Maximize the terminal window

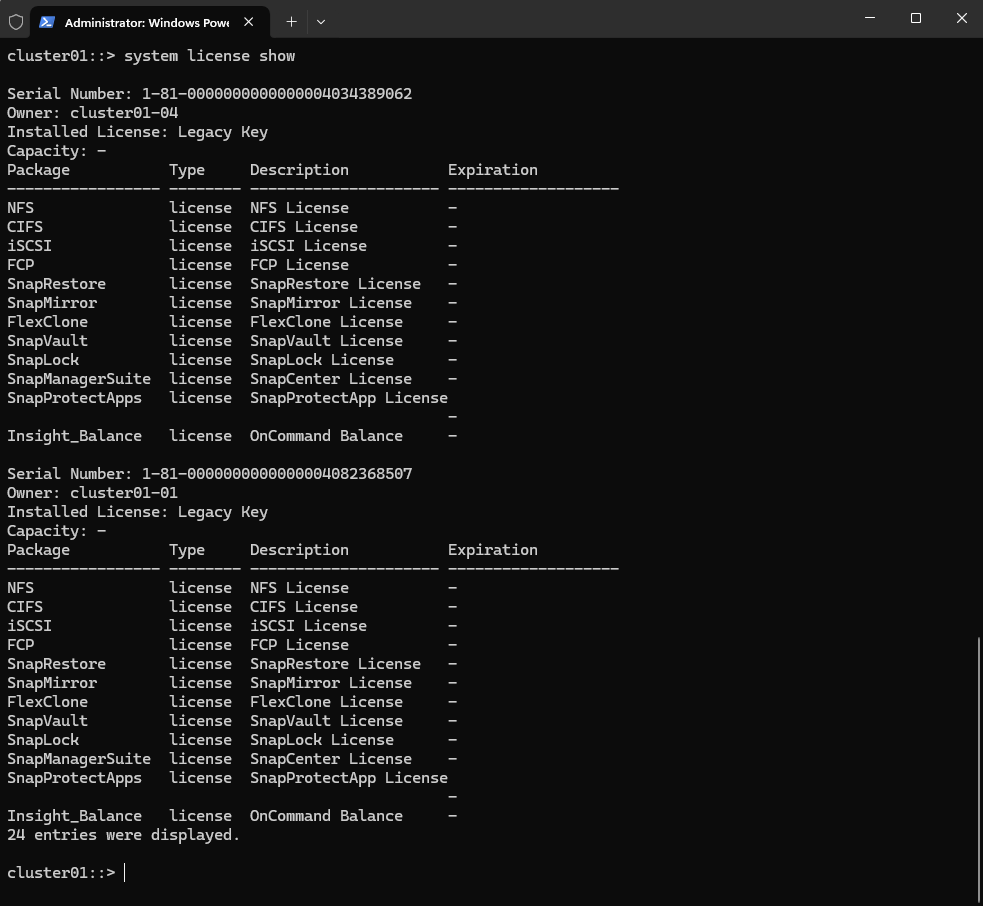coord(916,18)
